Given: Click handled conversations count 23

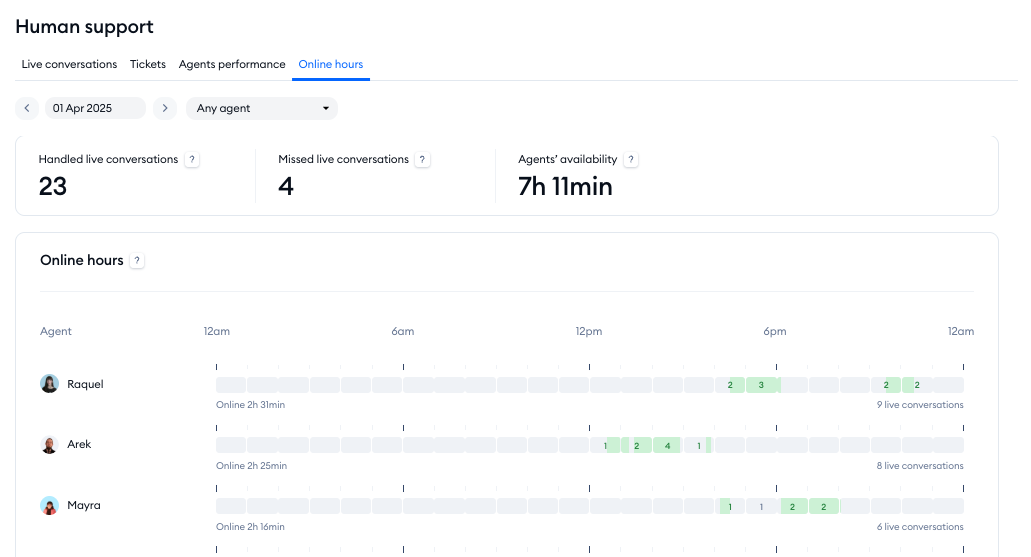Looking at the screenshot, I should click(53, 186).
